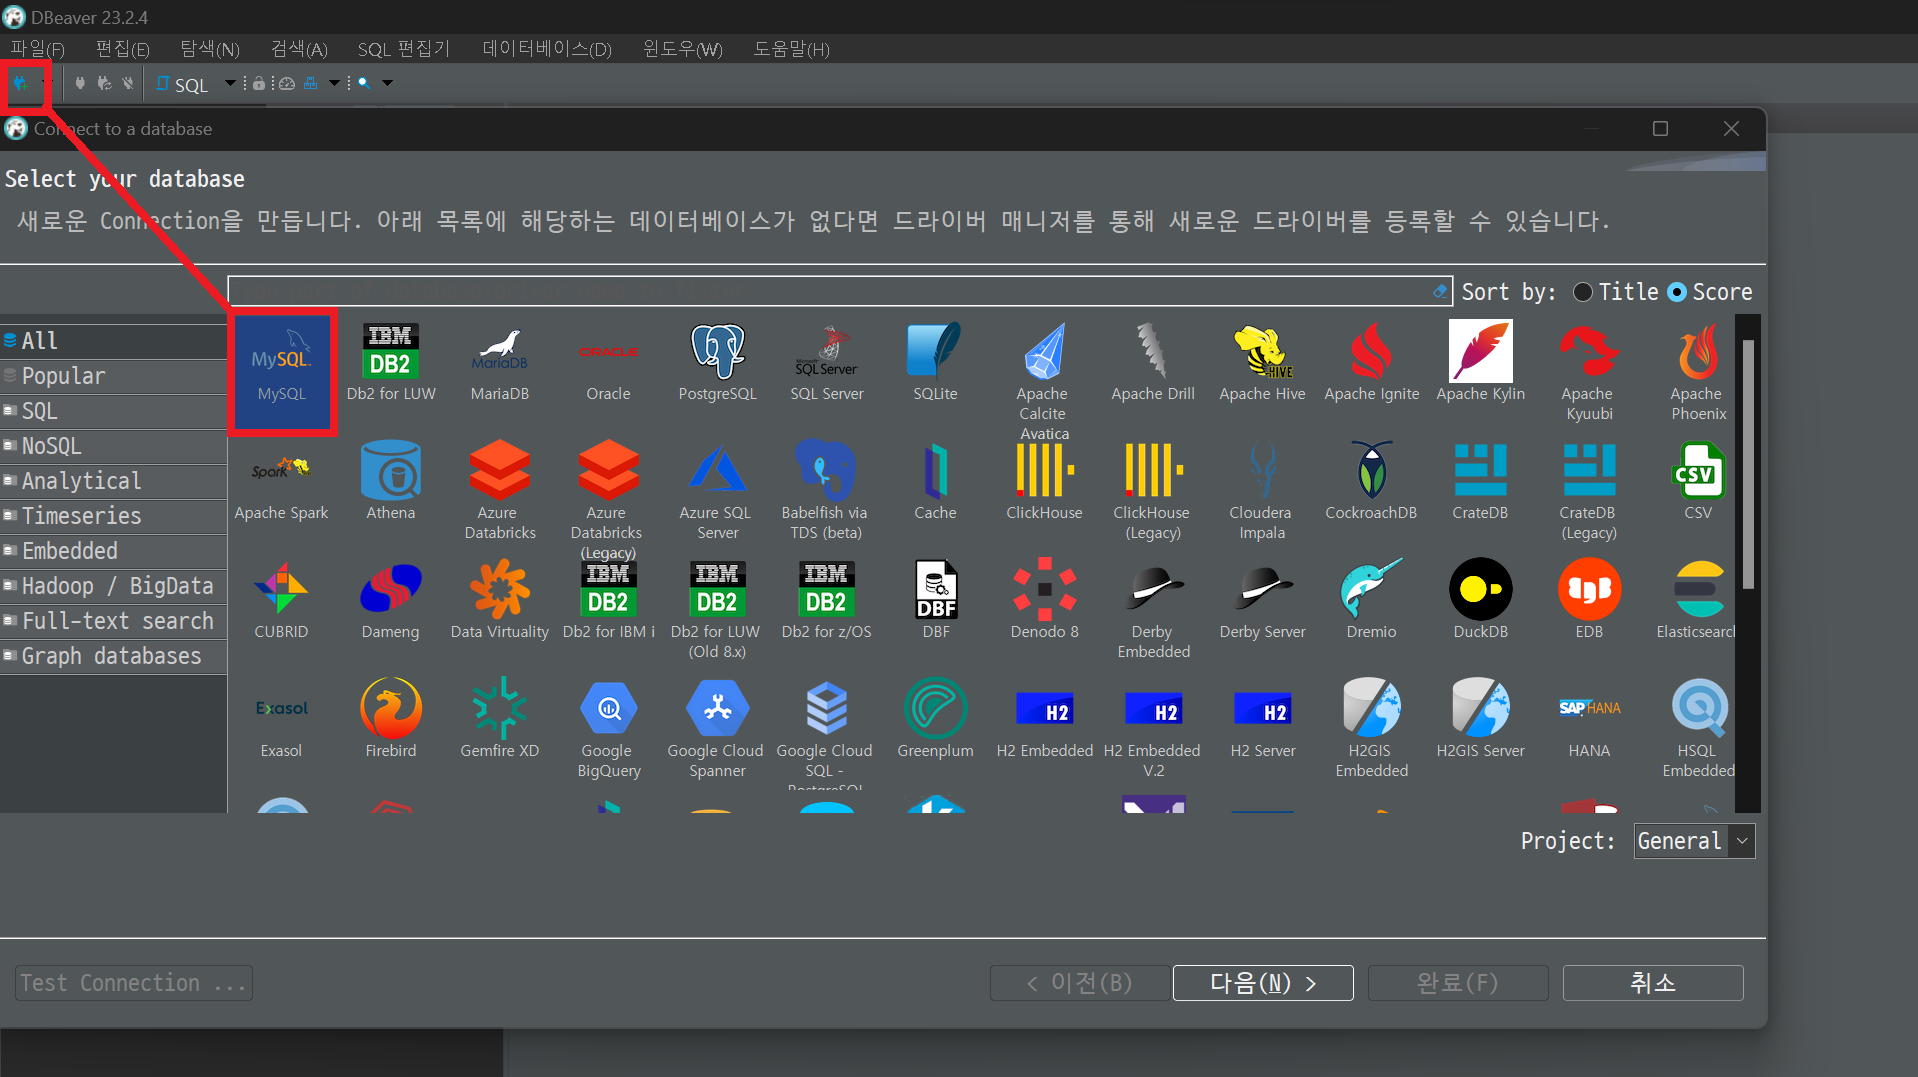Pick the Apache Hive driver
Viewport: 1918px width, 1077px height.
click(x=1262, y=362)
